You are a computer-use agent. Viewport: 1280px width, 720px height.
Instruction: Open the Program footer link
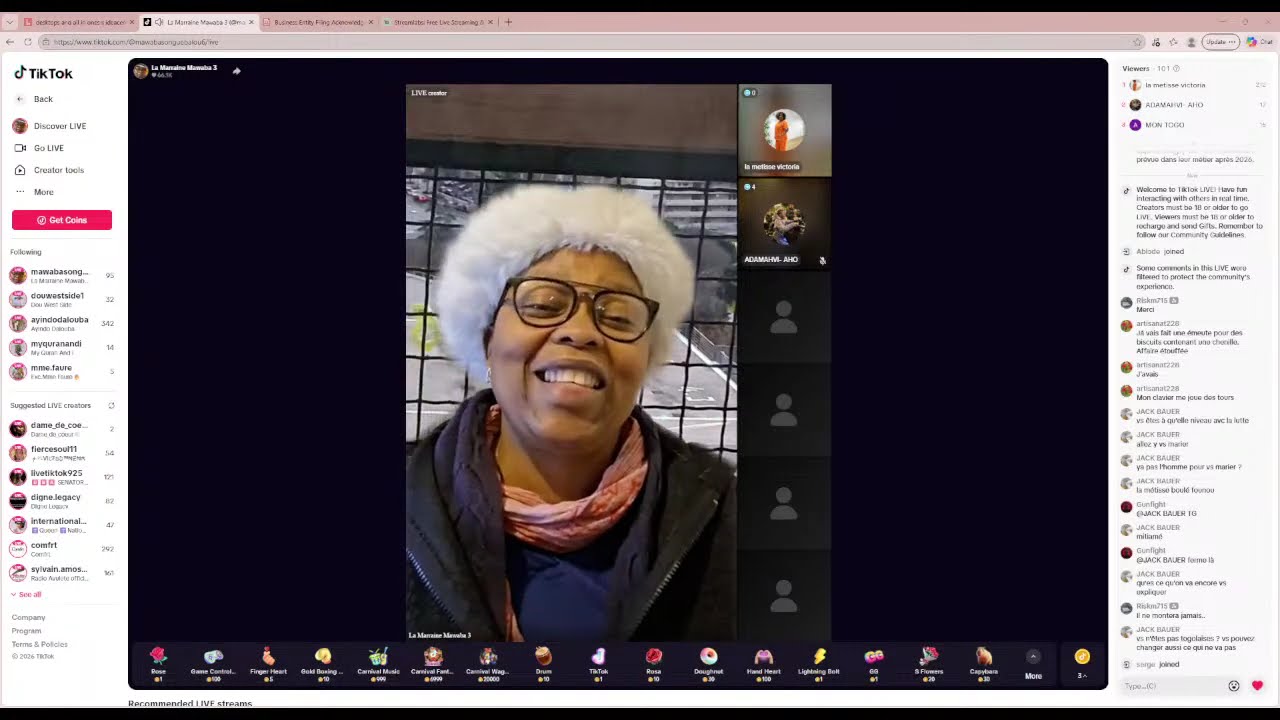click(x=26, y=631)
